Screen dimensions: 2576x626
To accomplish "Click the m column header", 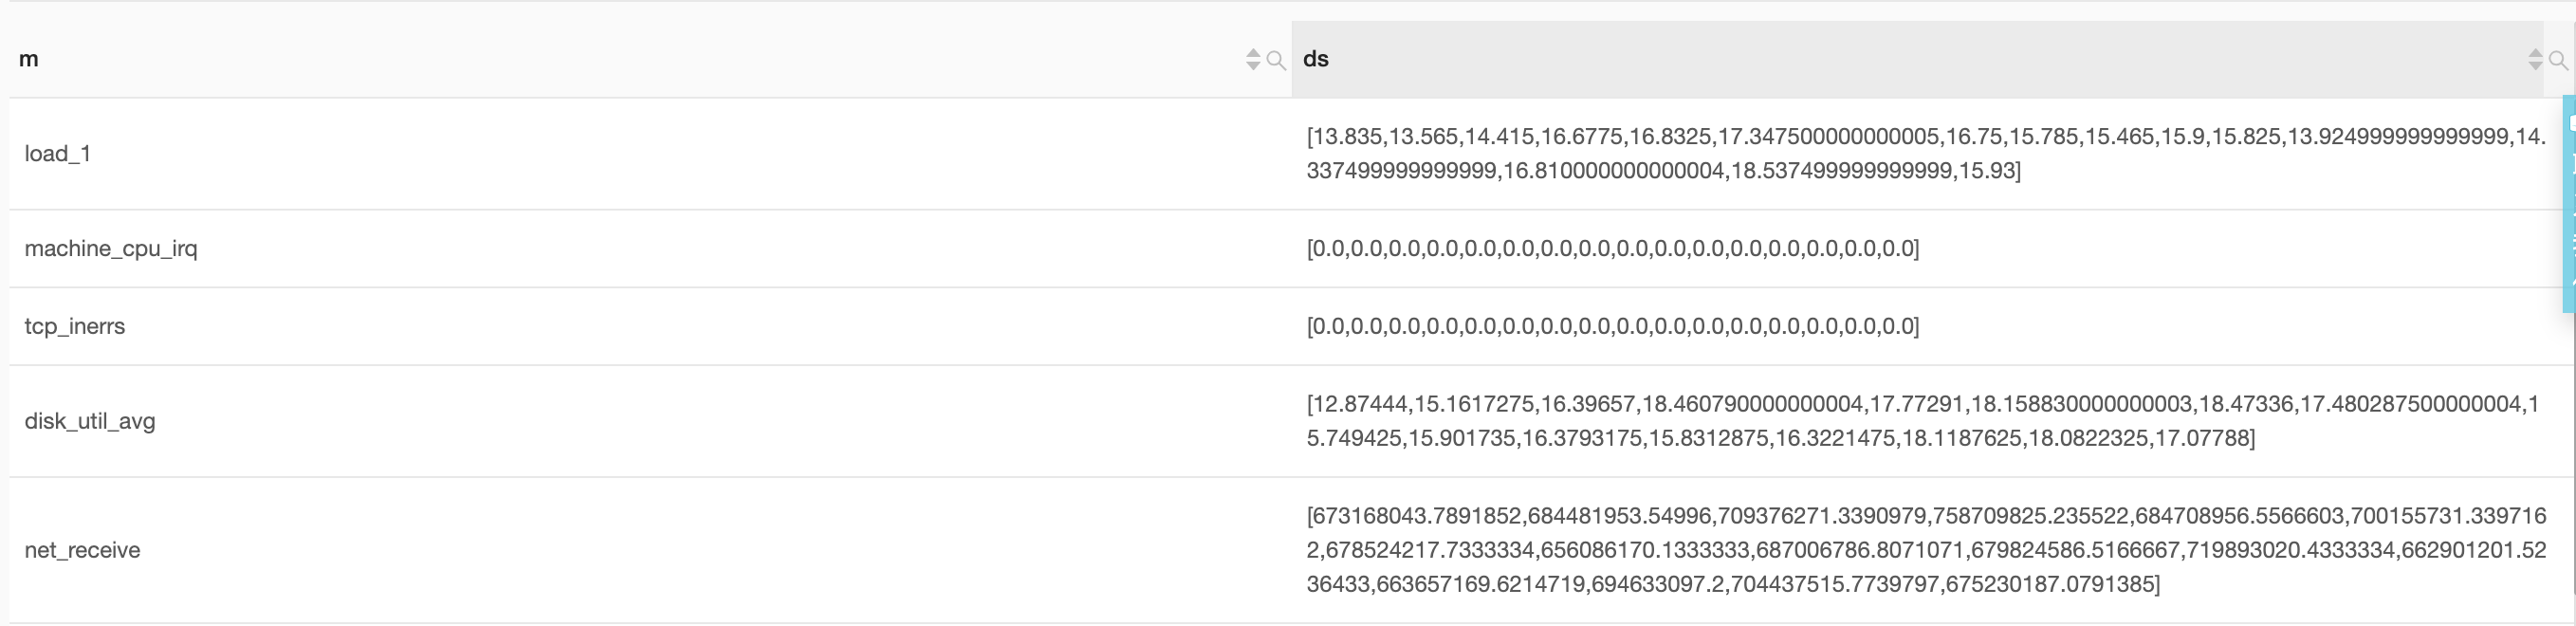I will 29,59.
